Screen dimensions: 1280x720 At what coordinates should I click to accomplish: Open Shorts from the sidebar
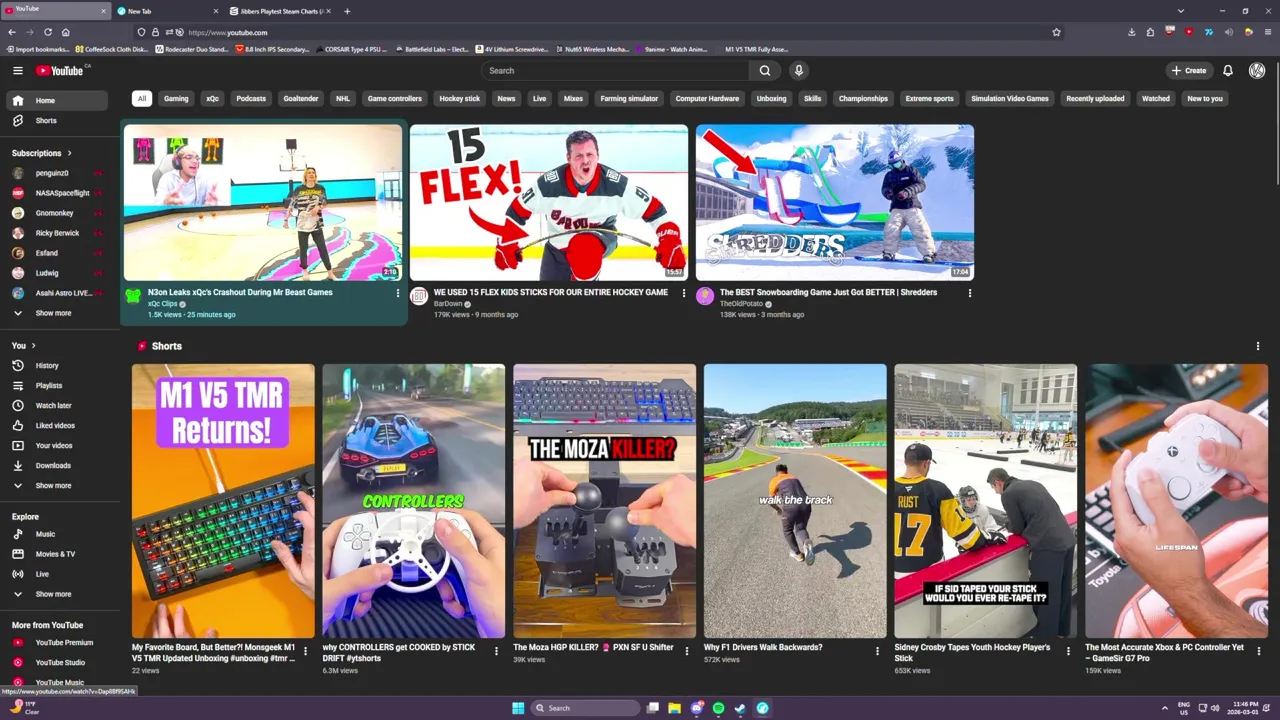click(x=55, y=120)
